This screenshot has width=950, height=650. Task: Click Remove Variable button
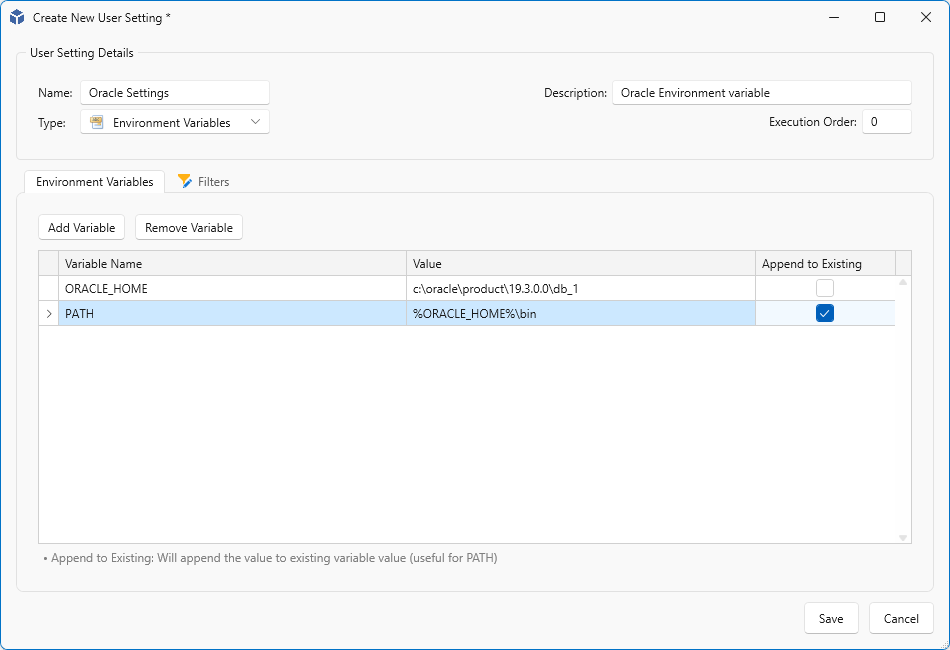(x=189, y=228)
